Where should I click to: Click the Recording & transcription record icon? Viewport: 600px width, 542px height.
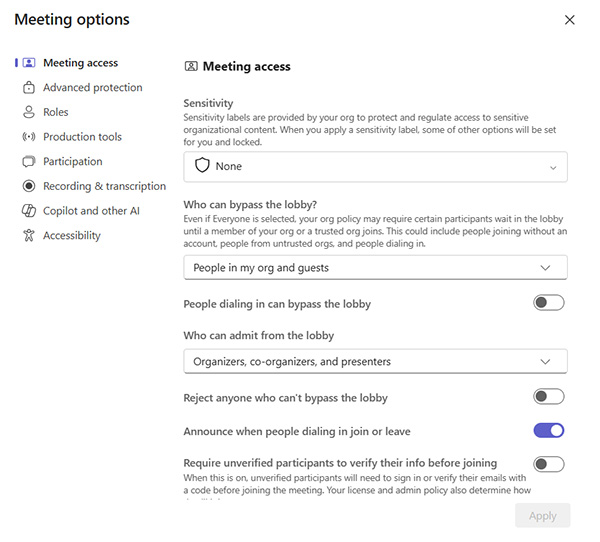click(29, 186)
